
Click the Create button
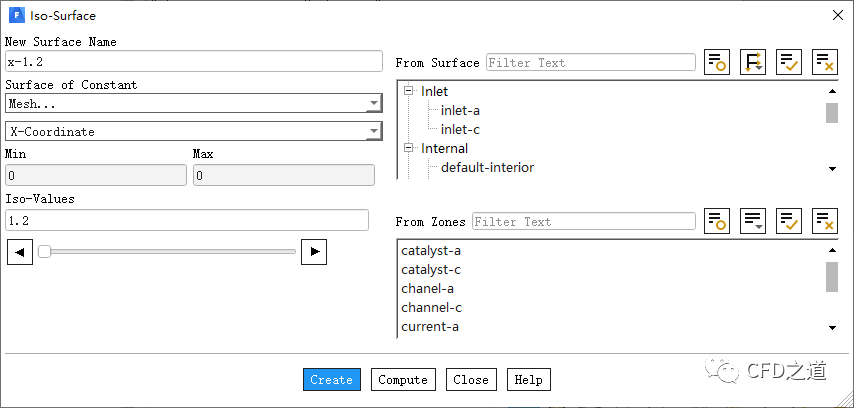[331, 380]
